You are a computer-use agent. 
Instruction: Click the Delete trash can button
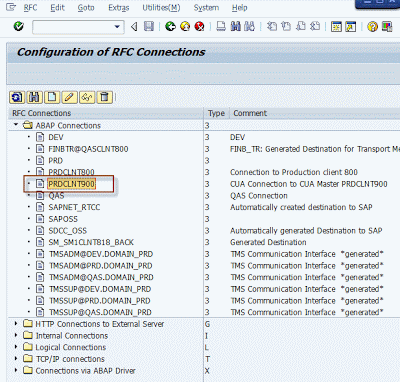pyautogui.click(x=104, y=97)
